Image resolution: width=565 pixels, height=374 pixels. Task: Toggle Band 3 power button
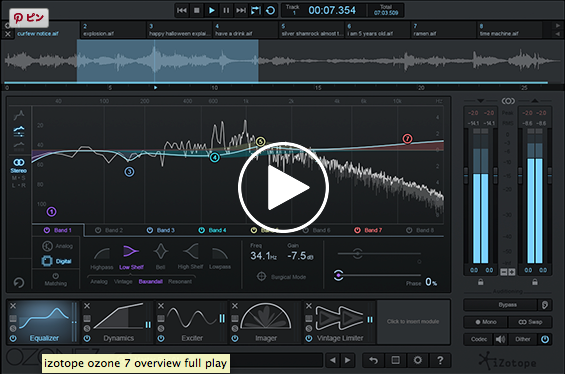point(150,230)
